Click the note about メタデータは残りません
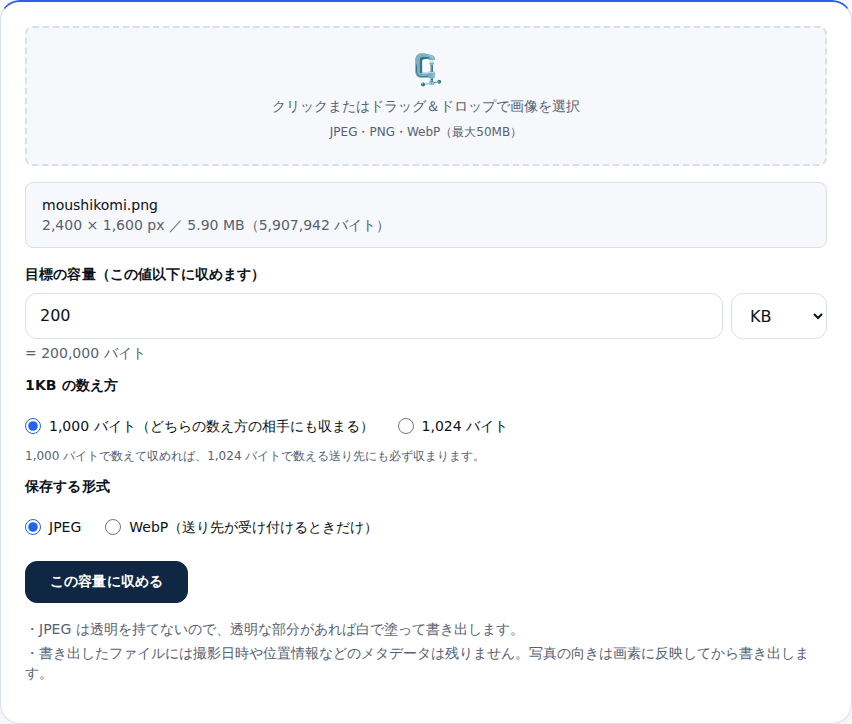Image resolution: width=852 pixels, height=724 pixels. (x=416, y=663)
